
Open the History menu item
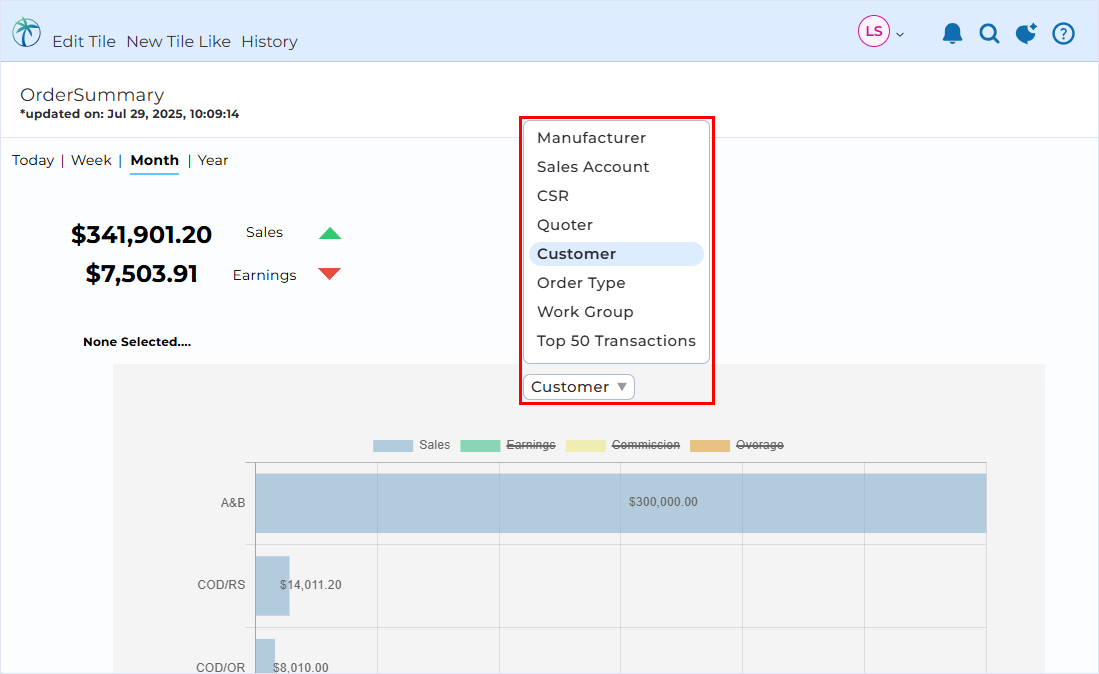[x=269, y=41]
